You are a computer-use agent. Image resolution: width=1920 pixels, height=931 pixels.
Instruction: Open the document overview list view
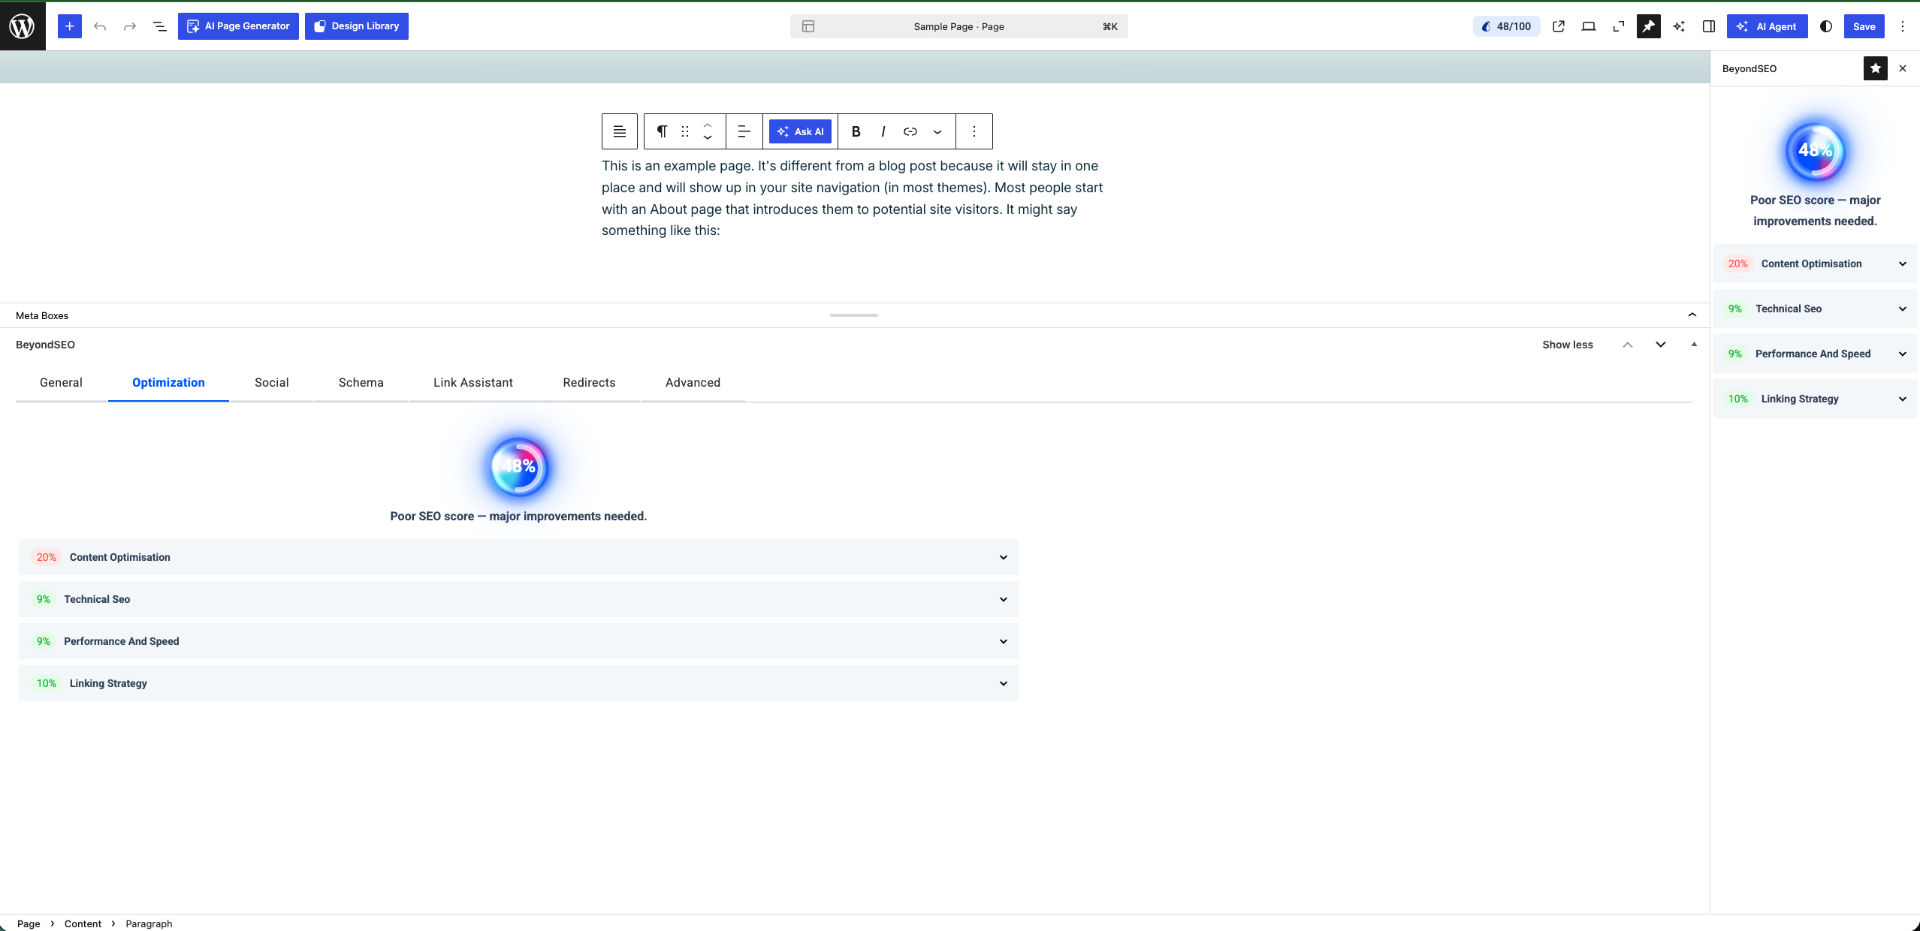160,26
